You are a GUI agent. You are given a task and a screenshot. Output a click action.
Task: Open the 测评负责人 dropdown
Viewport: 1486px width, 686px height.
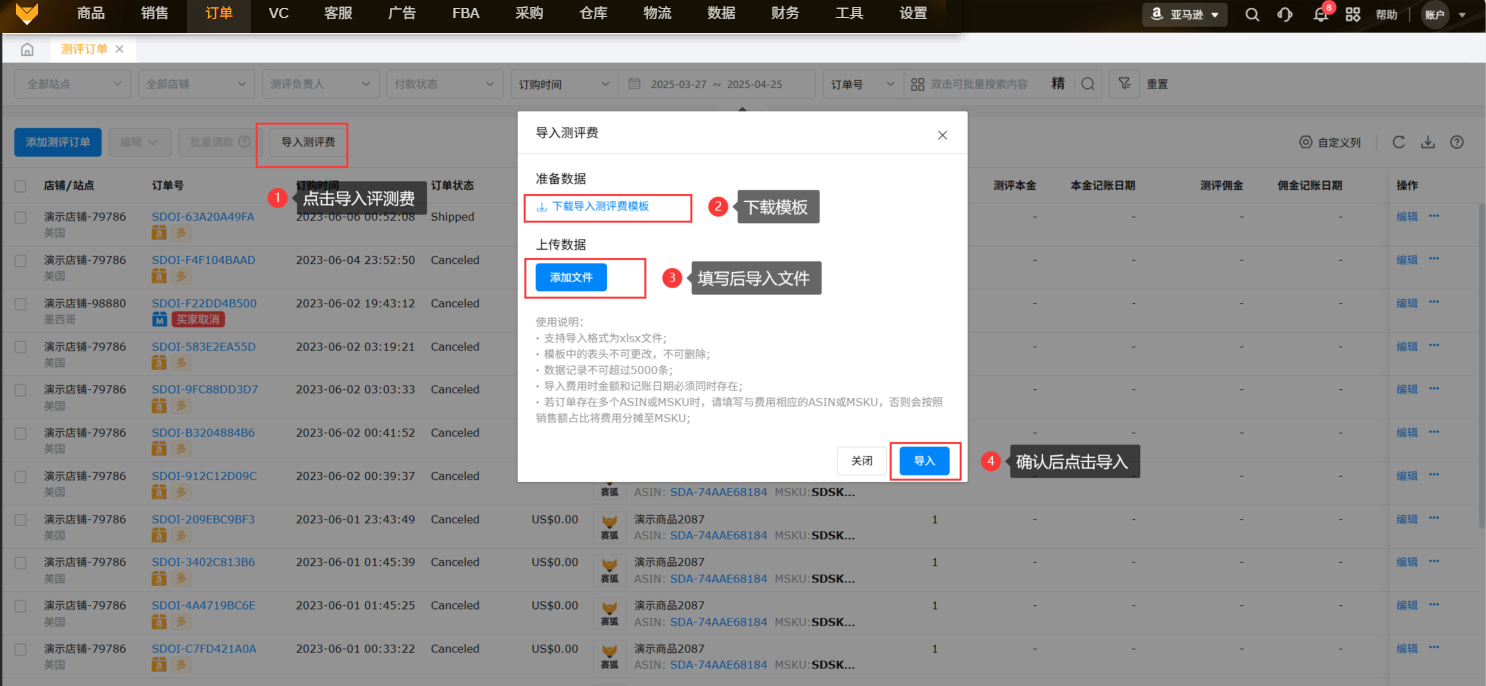(x=320, y=84)
